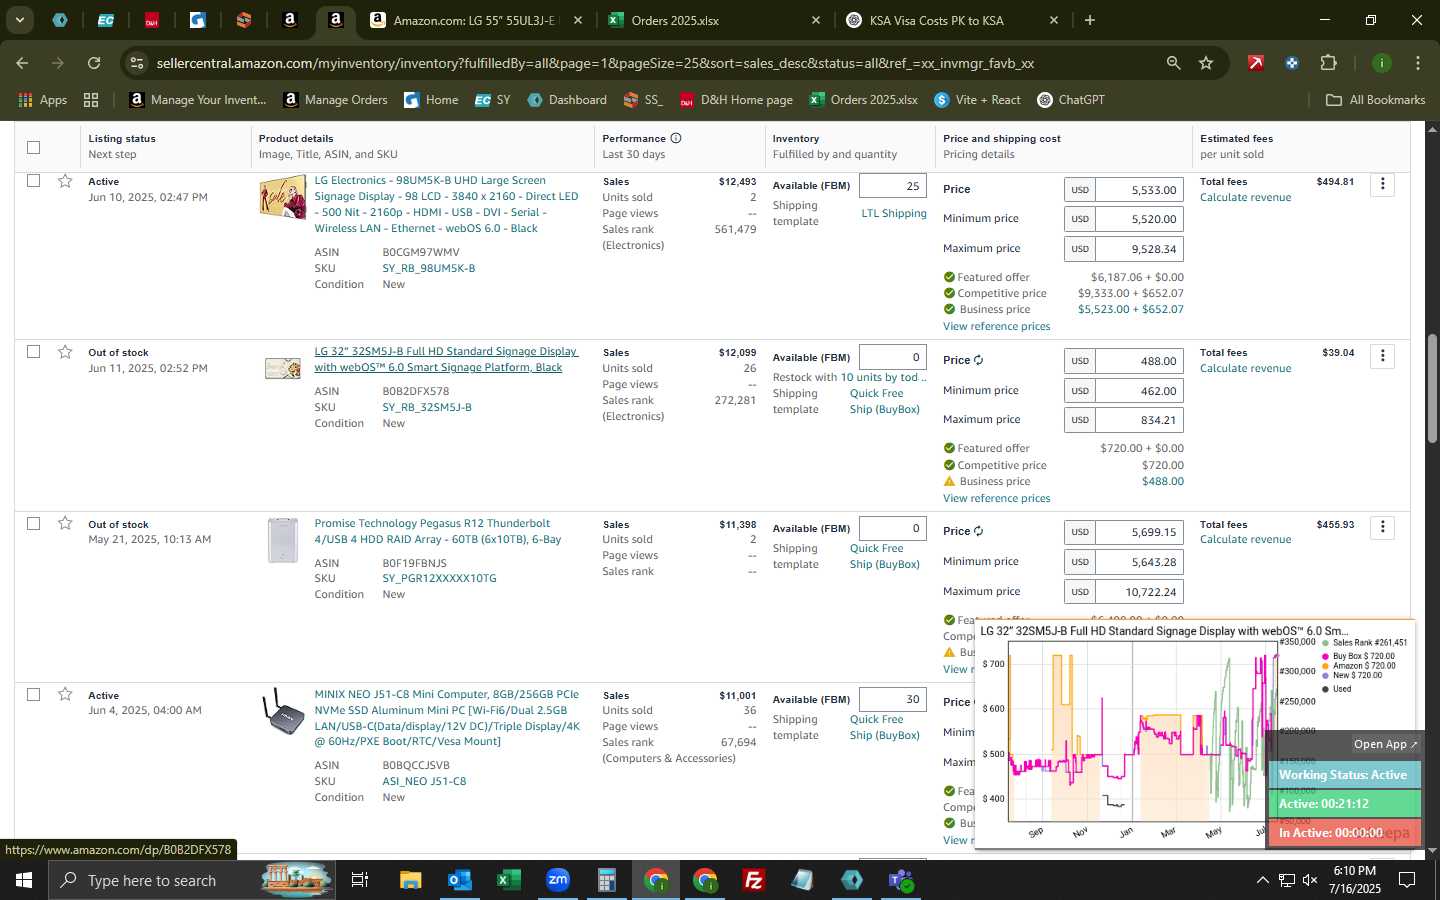Viewport: 1440px width, 900px height.
Task: Open LG 32" 32SM5J-B product title link
Action: [446, 359]
